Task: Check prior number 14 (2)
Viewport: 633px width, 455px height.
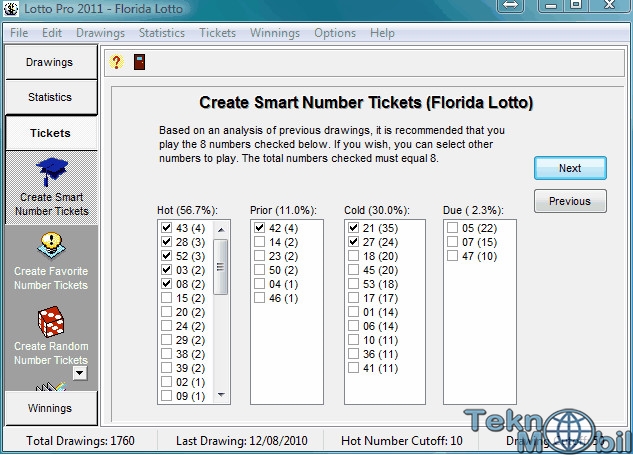Action: click(260, 242)
